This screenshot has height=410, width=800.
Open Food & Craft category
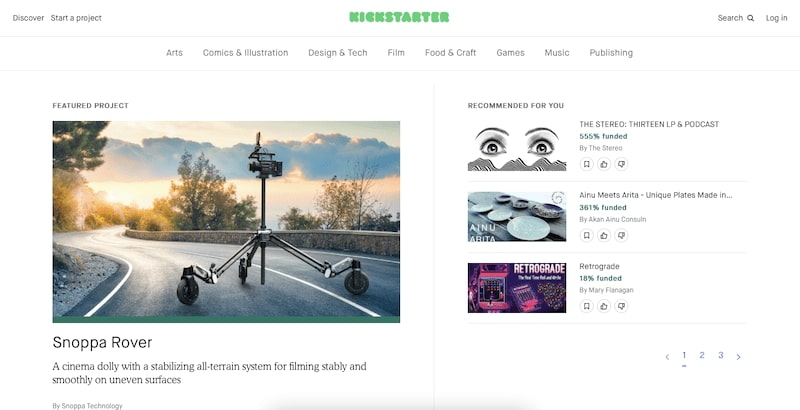click(x=451, y=53)
